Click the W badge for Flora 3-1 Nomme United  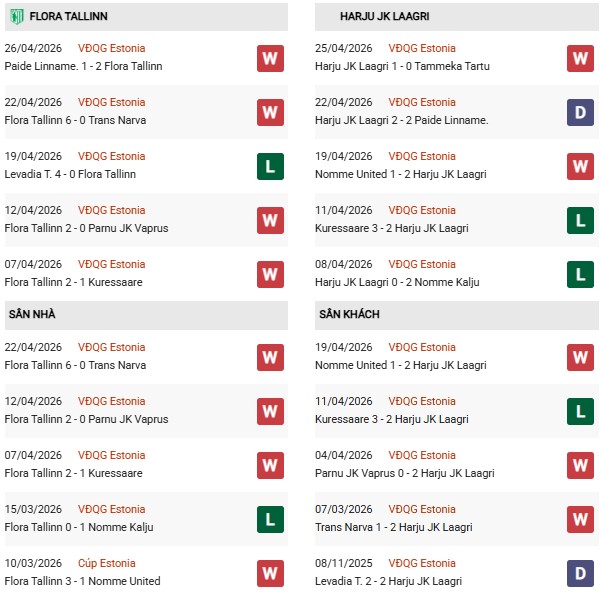point(269,573)
